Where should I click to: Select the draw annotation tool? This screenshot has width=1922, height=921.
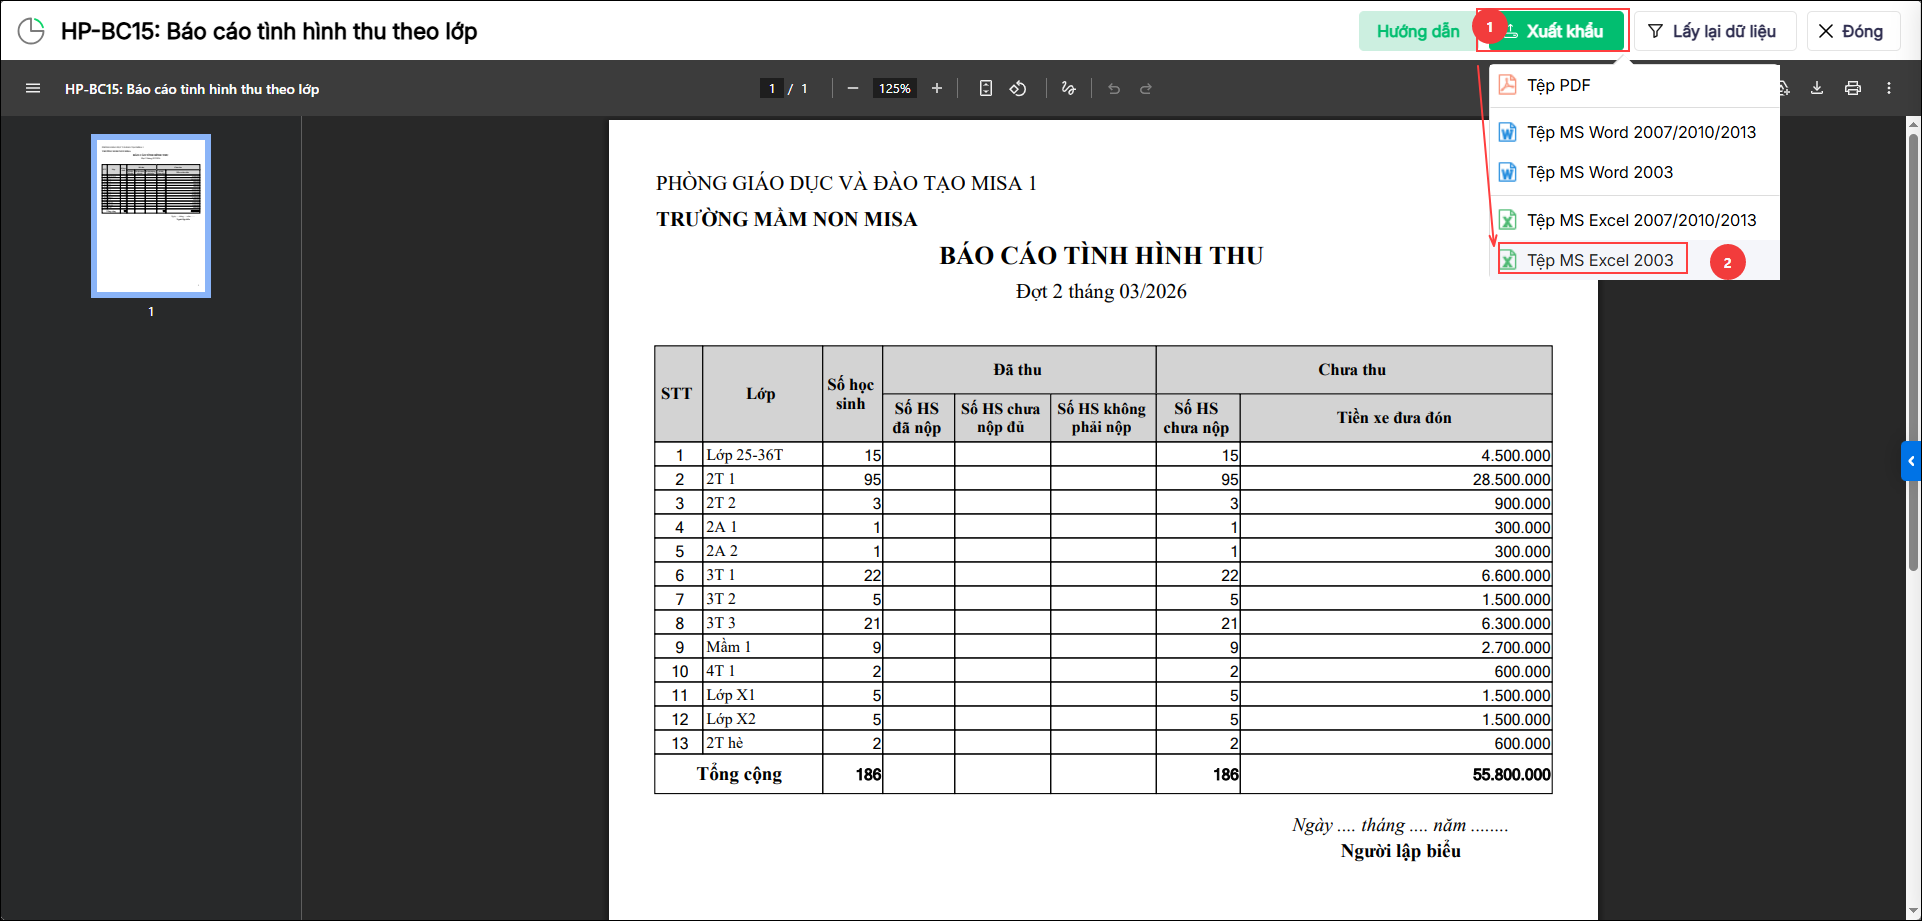(1068, 88)
